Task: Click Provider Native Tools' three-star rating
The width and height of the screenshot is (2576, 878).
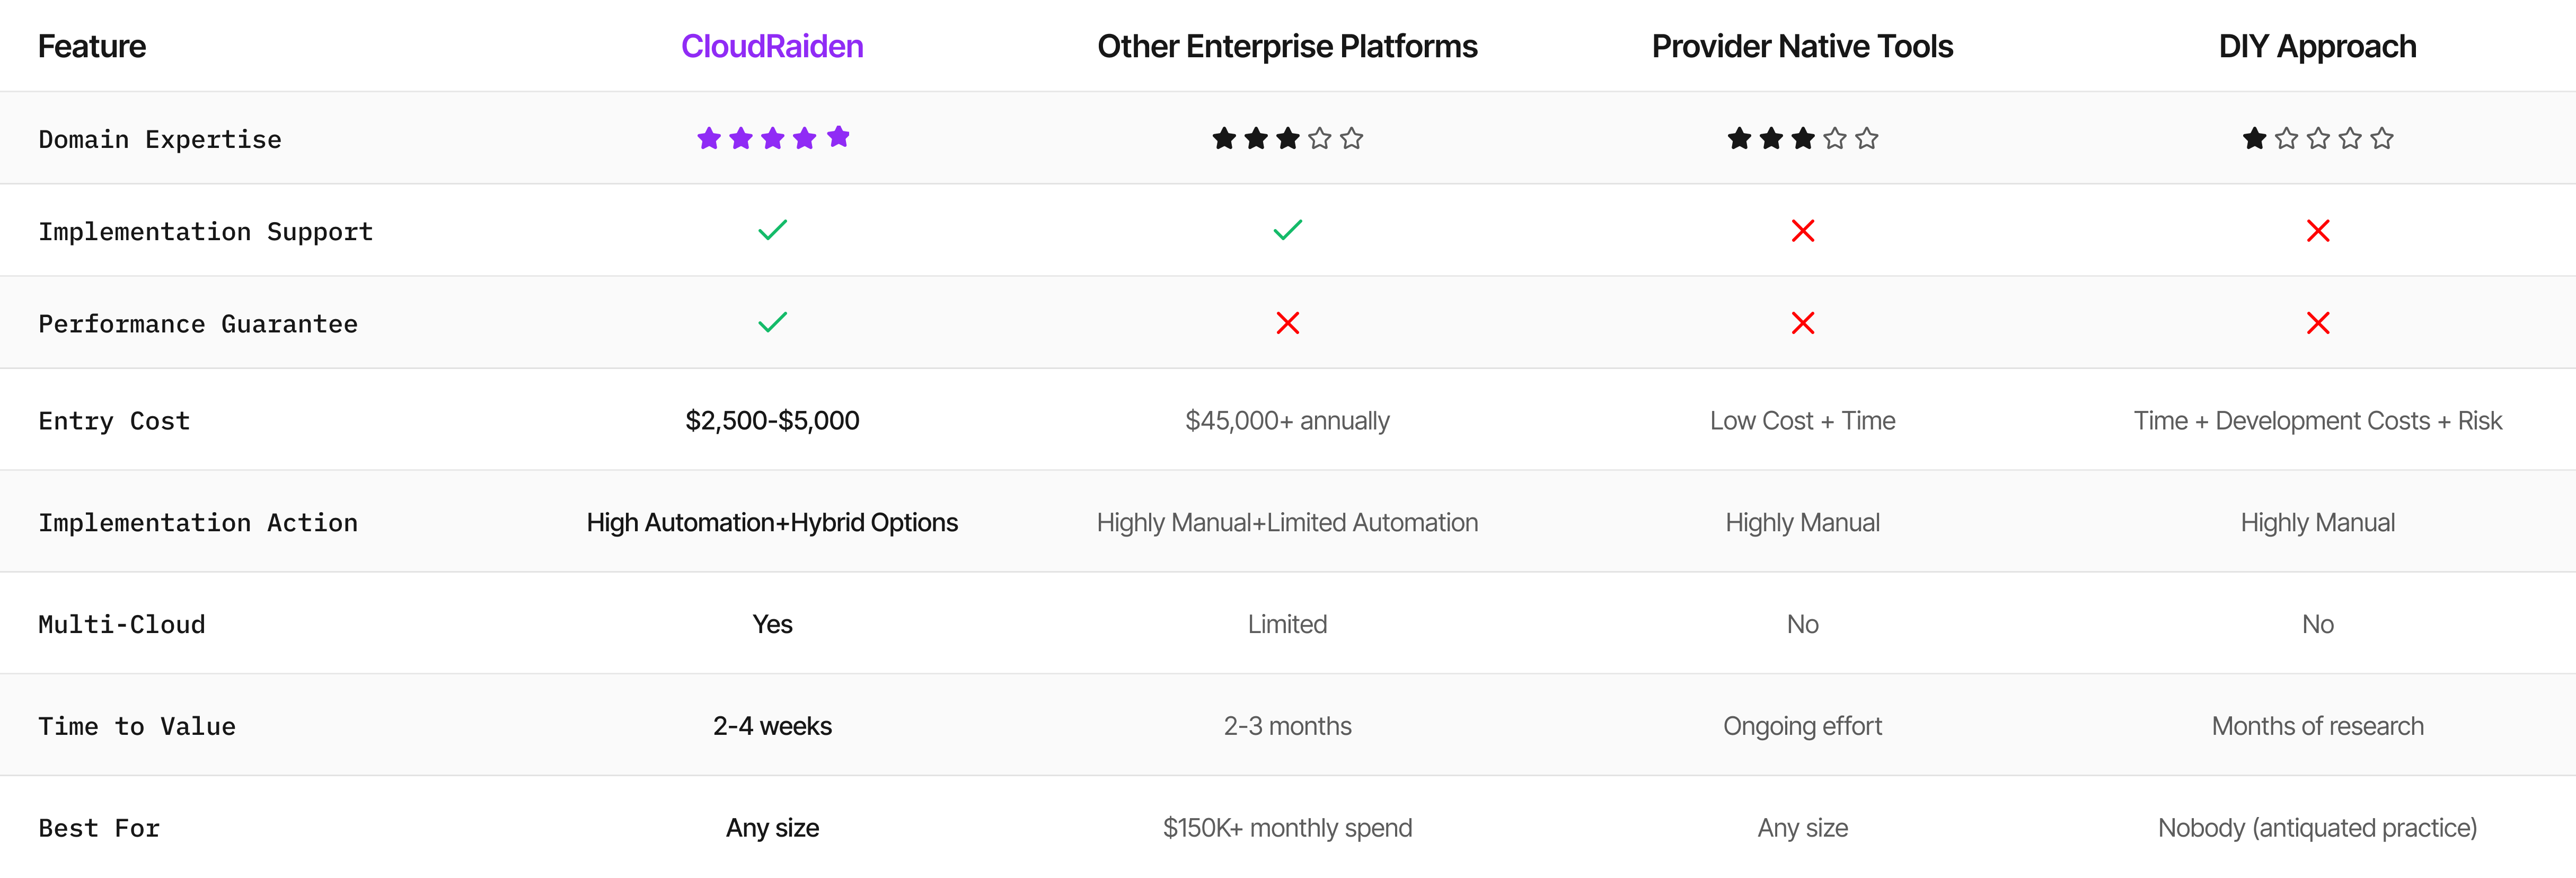Action: pos(1802,138)
